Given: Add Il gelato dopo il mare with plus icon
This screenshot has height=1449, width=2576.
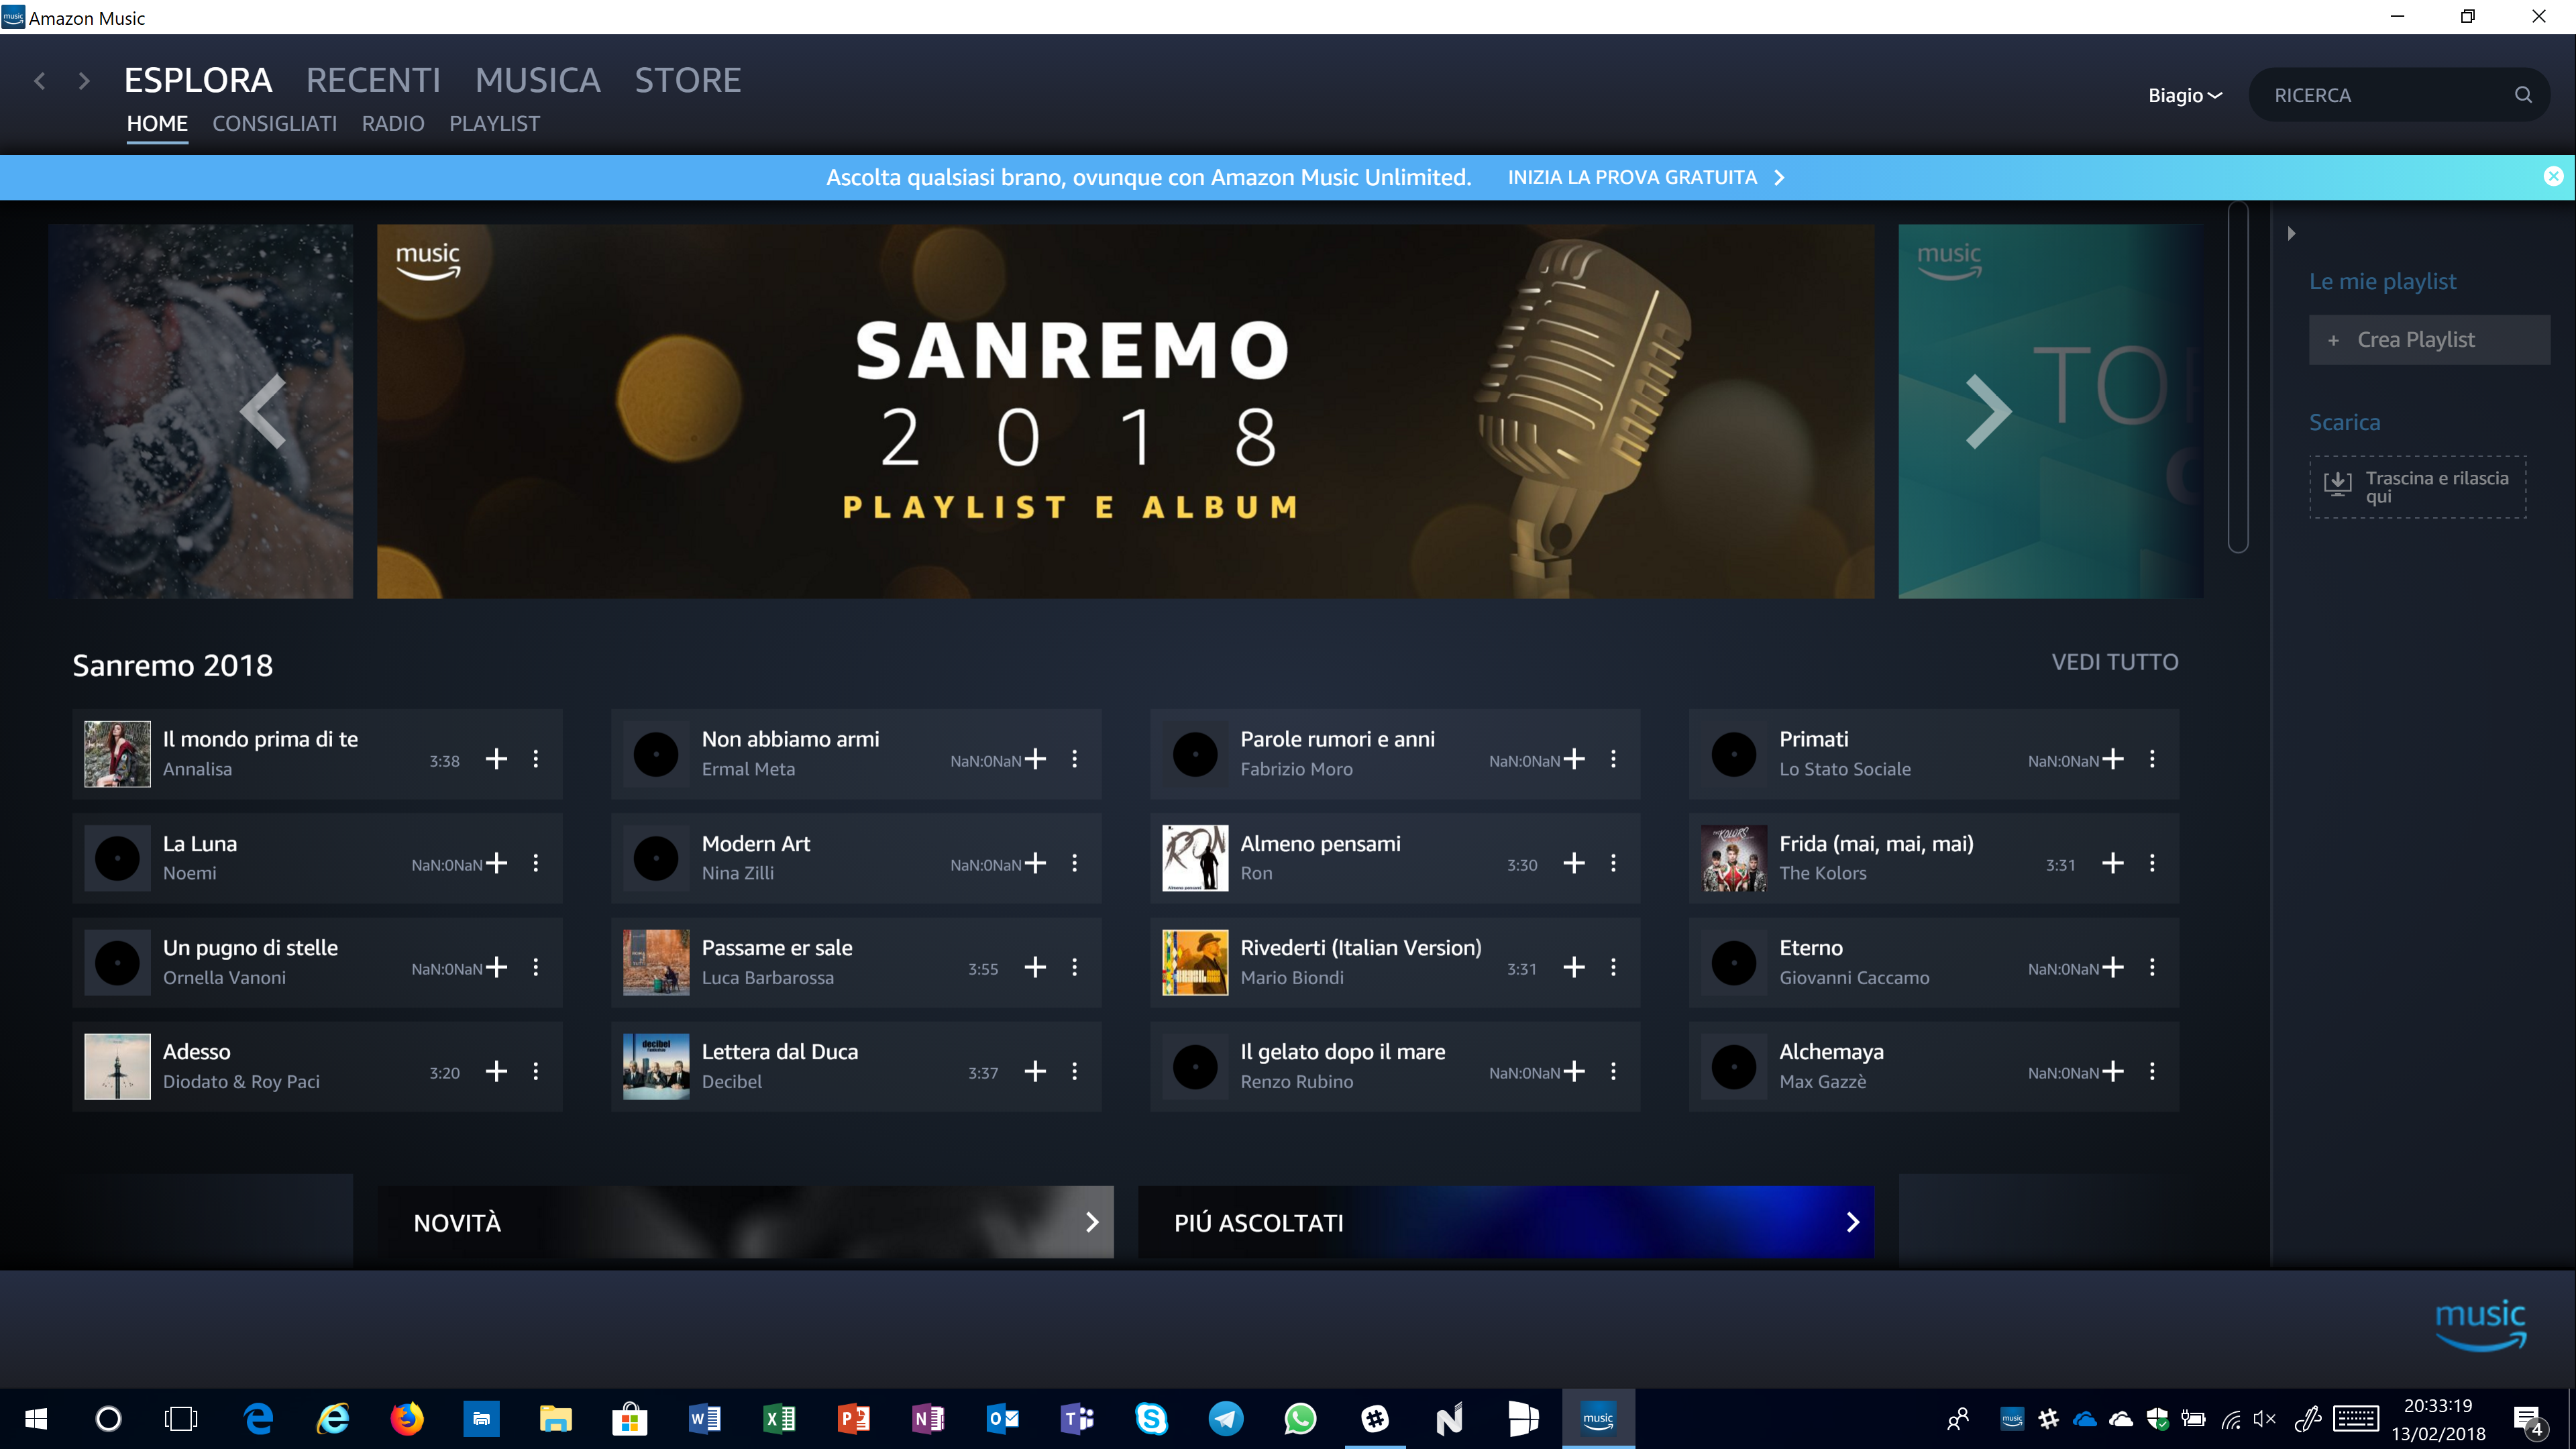Looking at the screenshot, I should (x=1574, y=1071).
